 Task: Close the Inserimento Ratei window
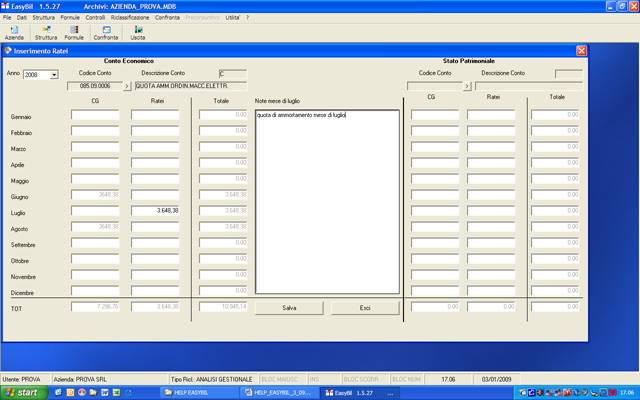coord(581,51)
